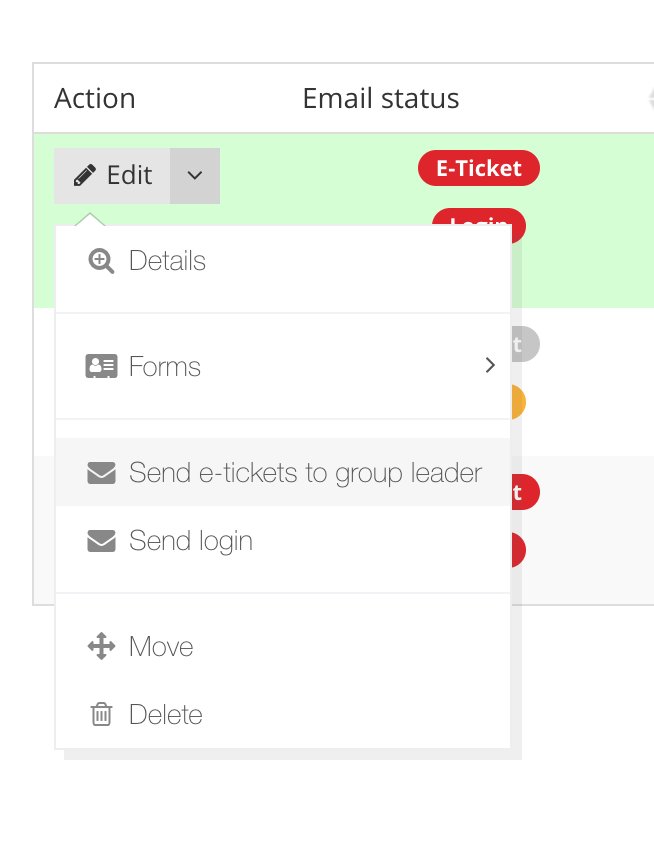654x854 pixels.
Task: Choose Send e-tickets to group leader
Action: (x=283, y=472)
